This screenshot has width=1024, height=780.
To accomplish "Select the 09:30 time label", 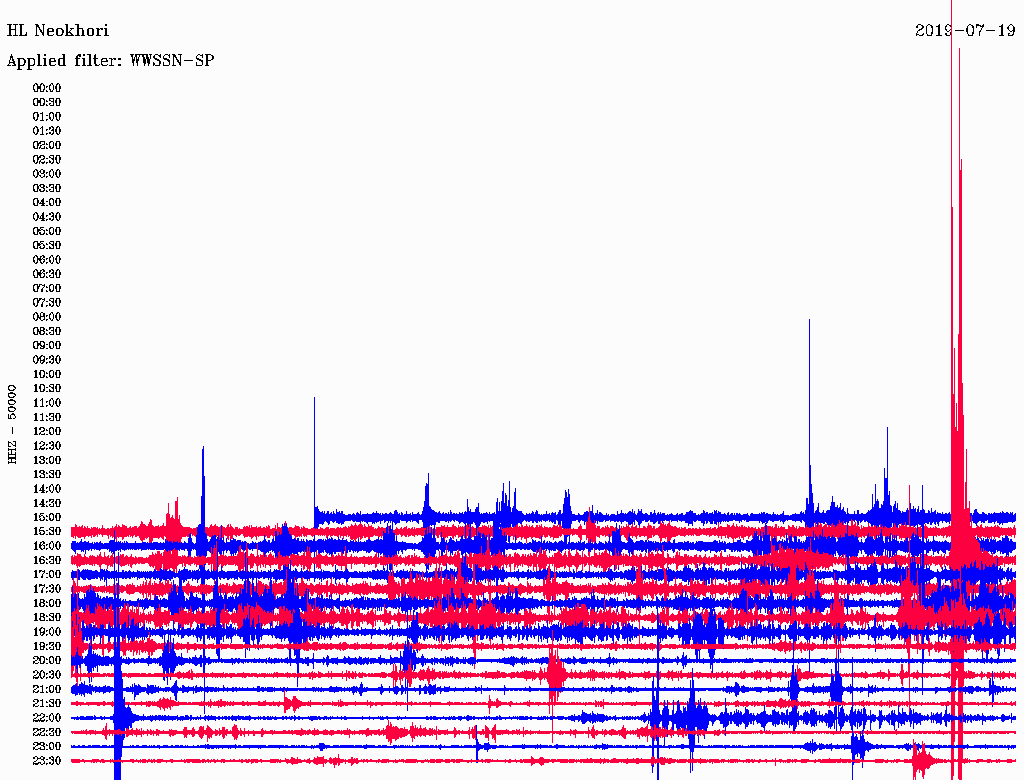I will [x=47, y=360].
